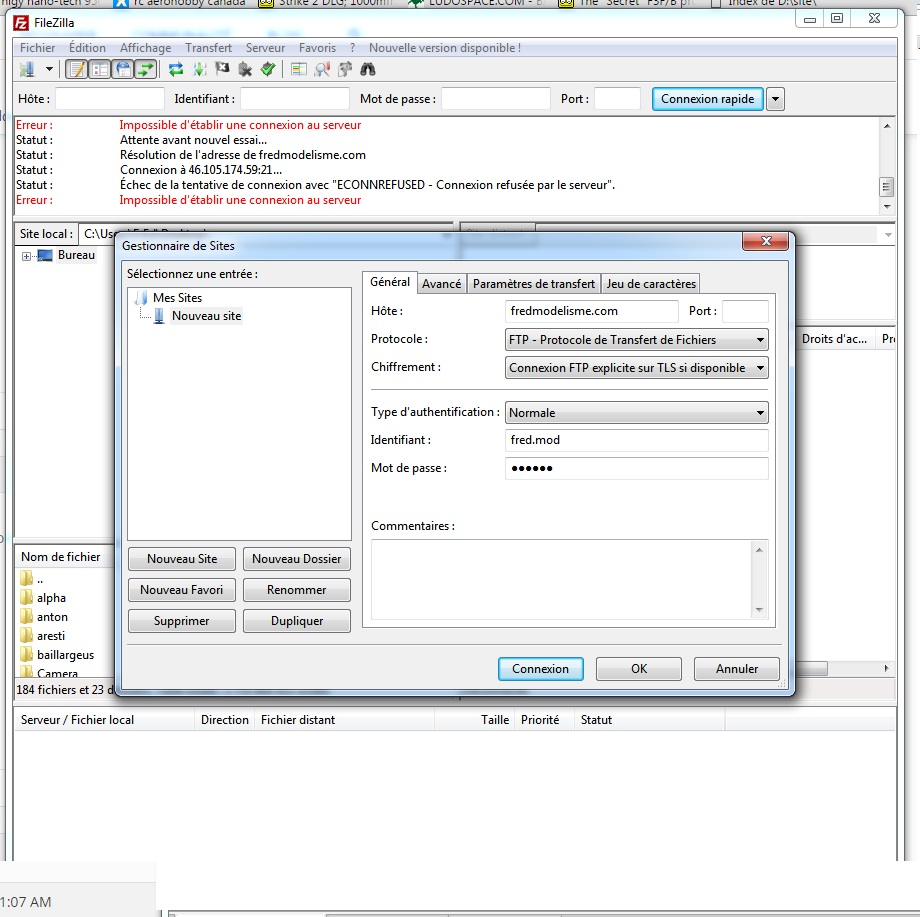The image size is (920, 917).
Task: Select the alpha folder in file list
Action: click(x=51, y=598)
